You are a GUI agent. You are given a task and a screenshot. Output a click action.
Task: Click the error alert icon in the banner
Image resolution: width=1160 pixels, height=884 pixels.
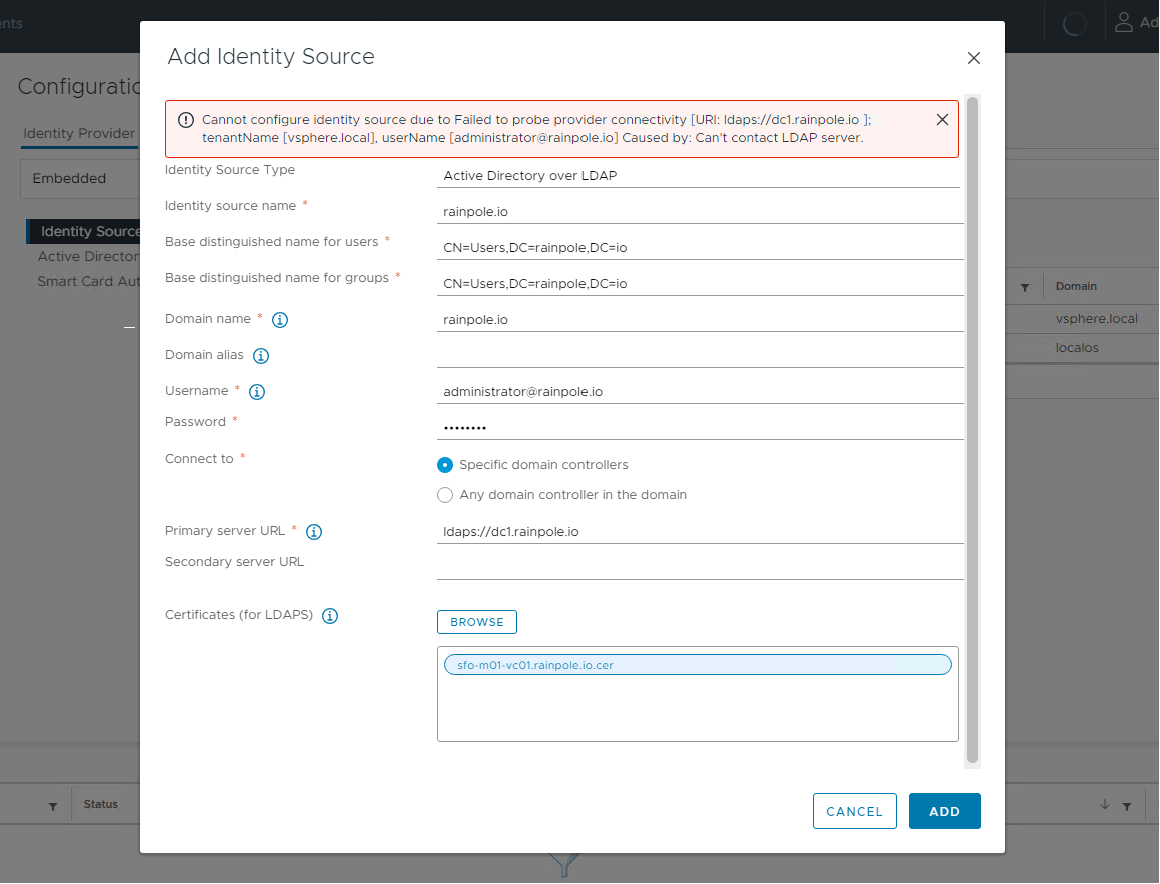click(x=185, y=119)
